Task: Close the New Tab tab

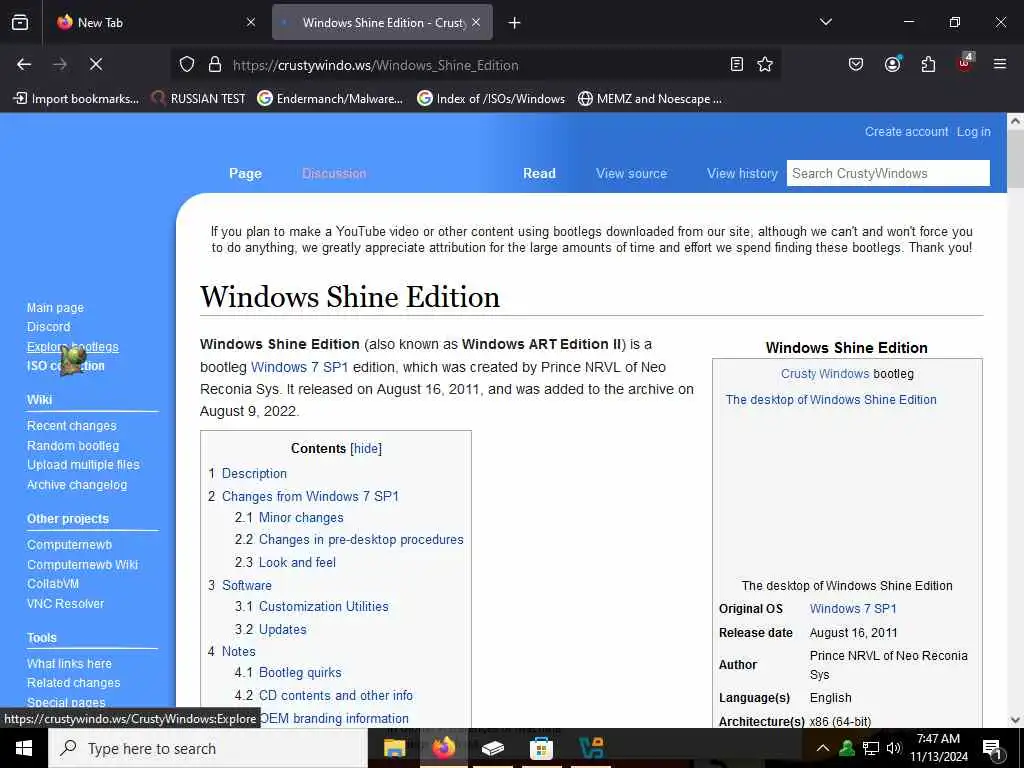Action: [251, 22]
